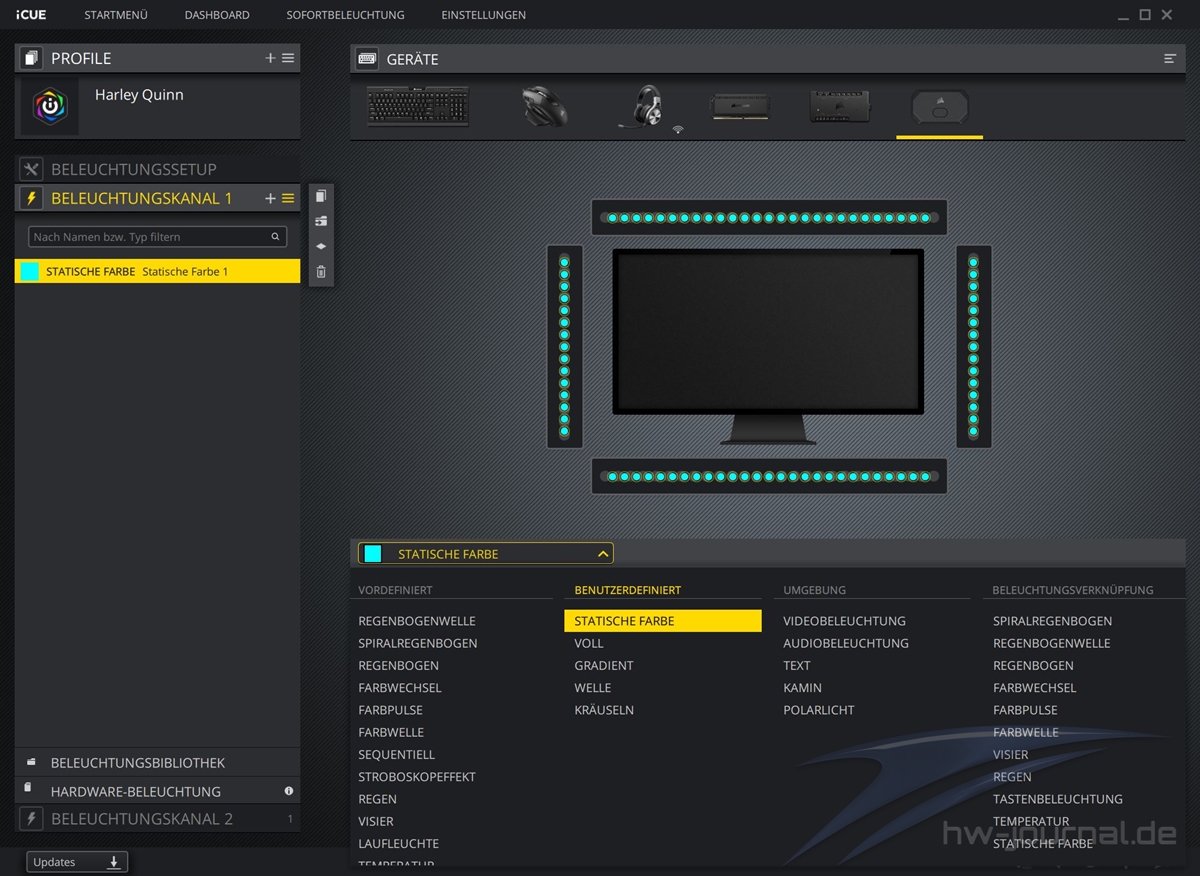1200x876 pixels.
Task: Click the keyboard icon next to GERÄTE
Action: (x=366, y=59)
